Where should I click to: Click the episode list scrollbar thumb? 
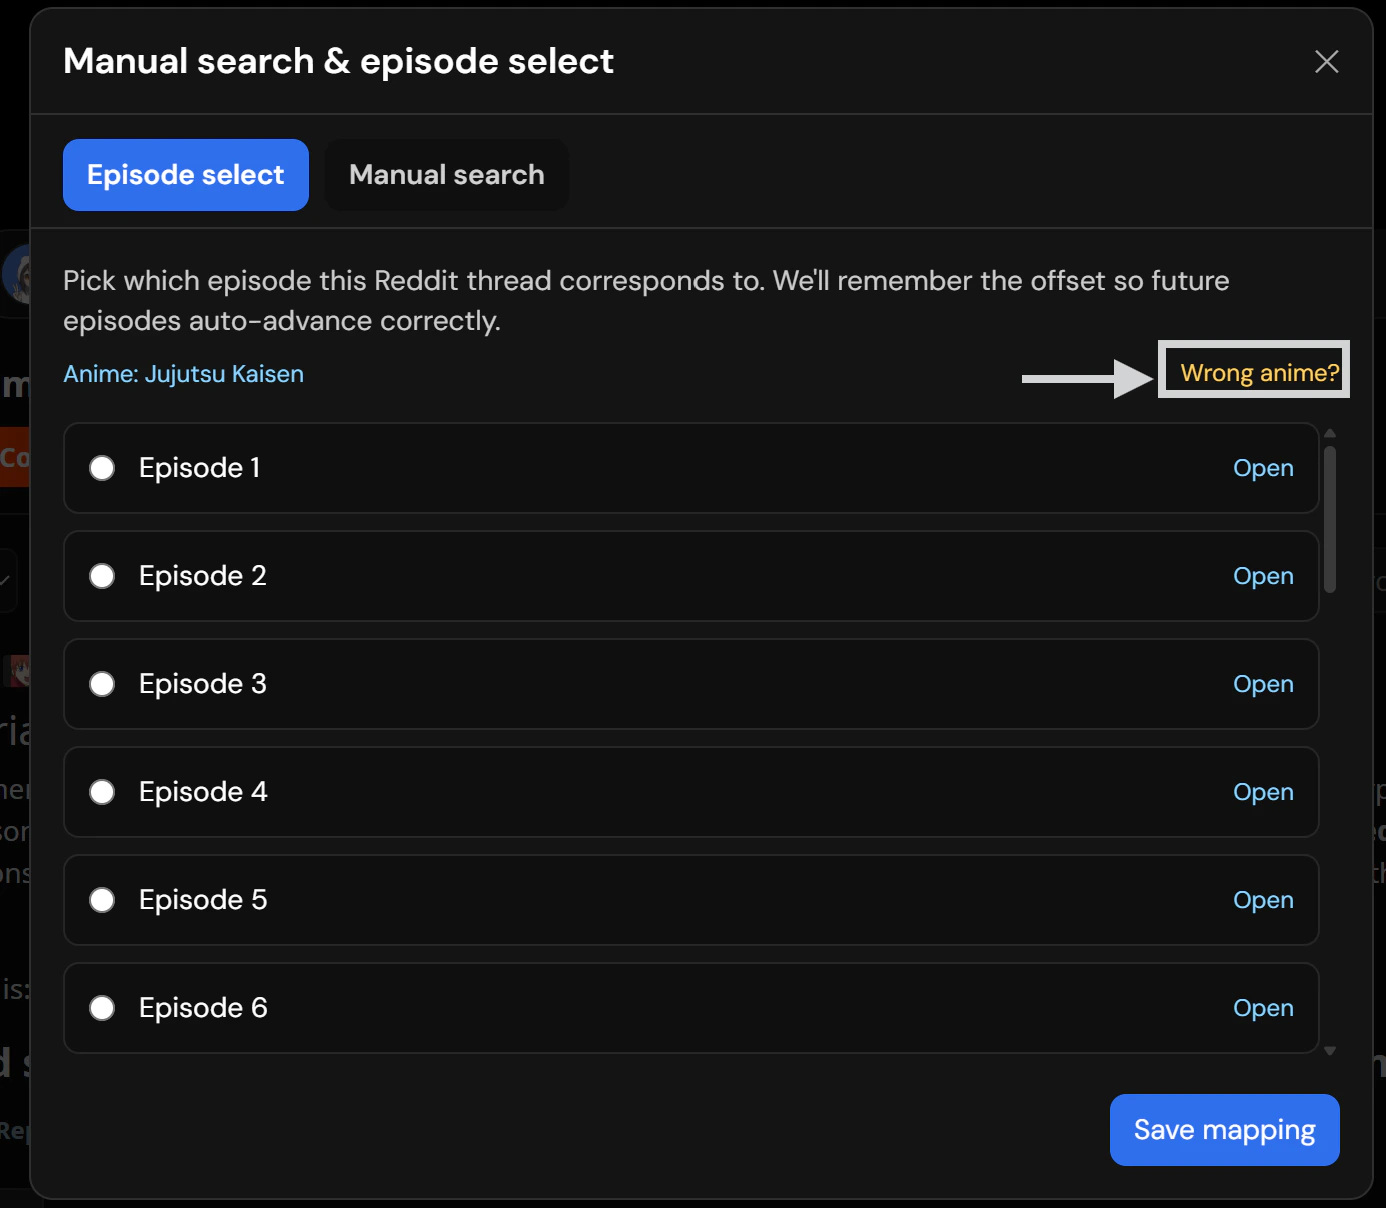(x=1330, y=518)
